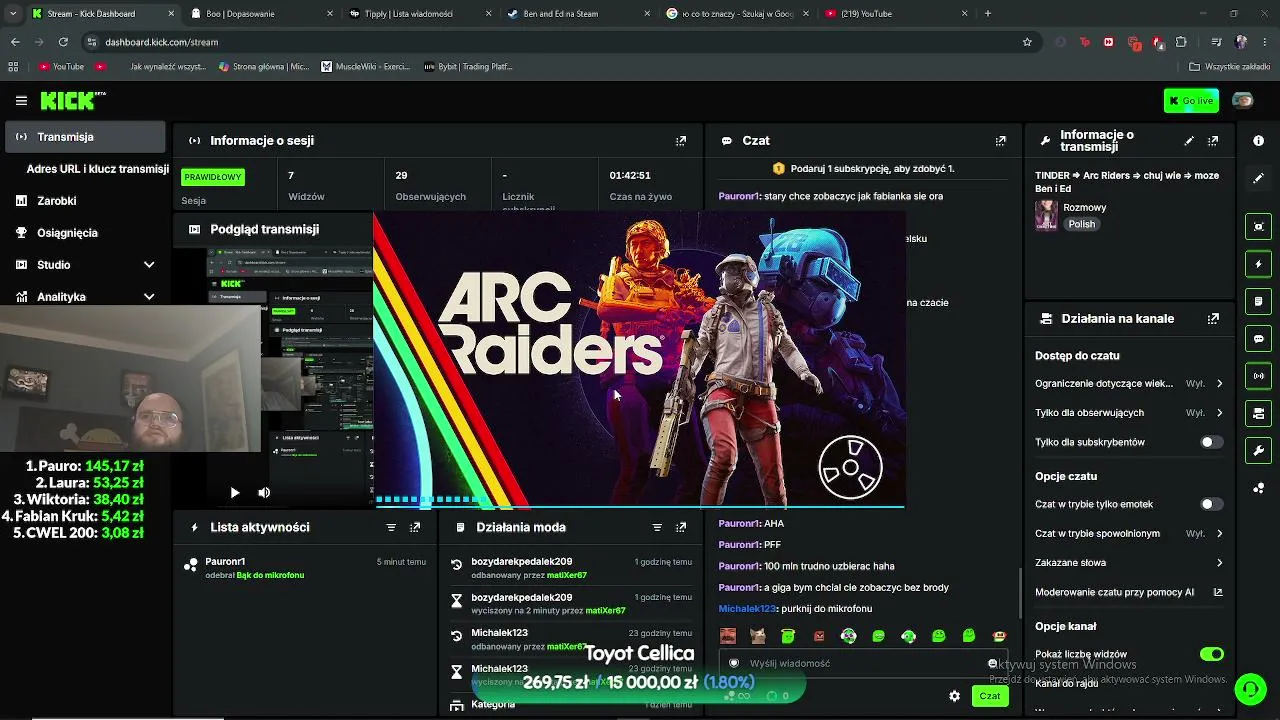The width and height of the screenshot is (1280, 720).
Task: Switch to the Ben and Ed na Steam tab
Action: pyautogui.click(x=580, y=14)
